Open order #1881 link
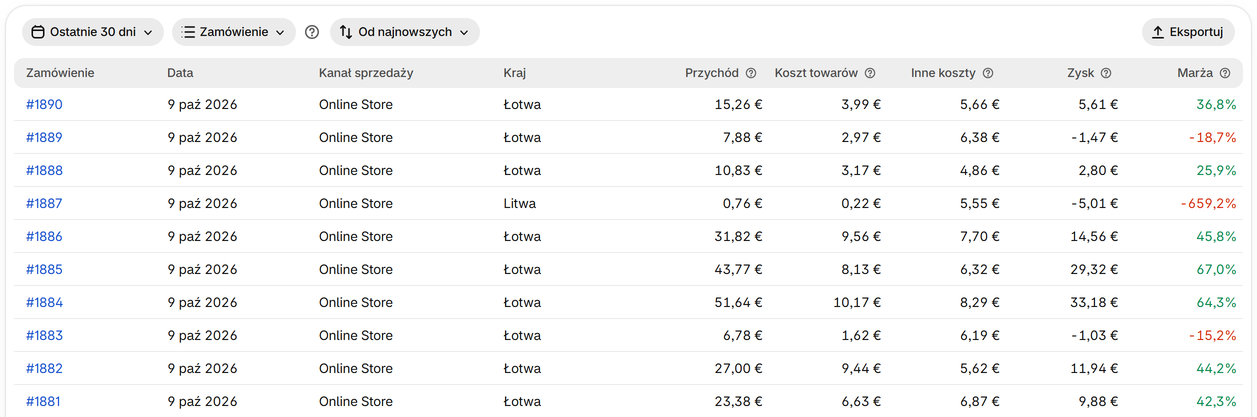This screenshot has width=1257, height=417. 44,401
